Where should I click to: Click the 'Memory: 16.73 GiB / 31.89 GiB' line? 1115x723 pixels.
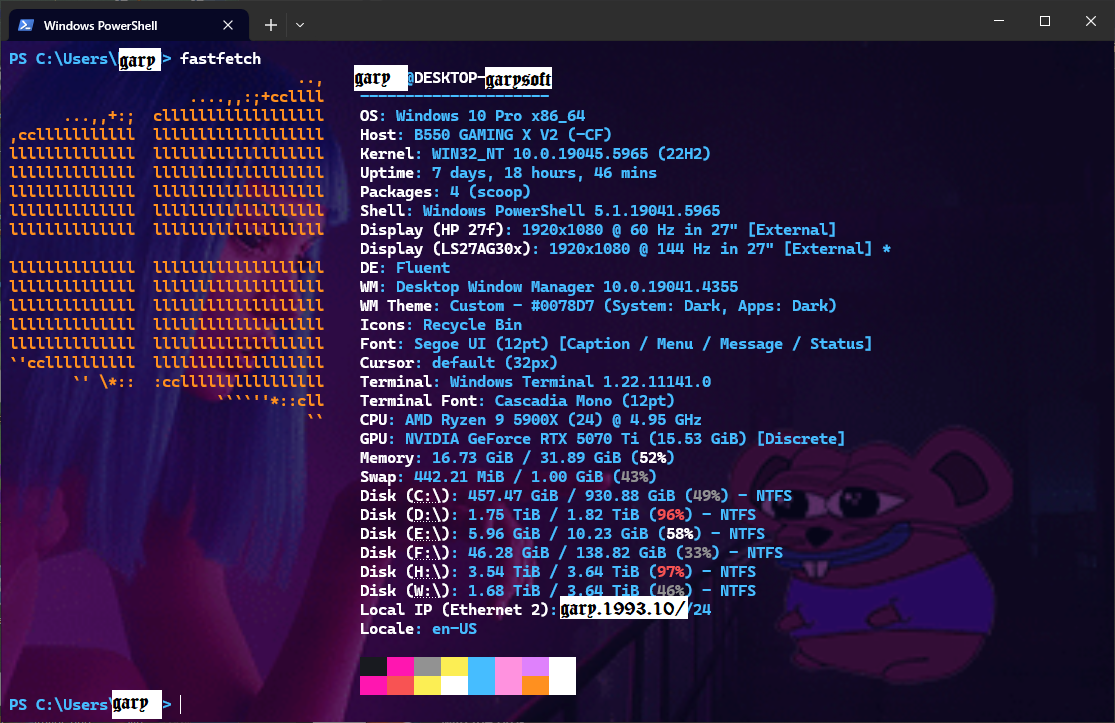click(x=517, y=458)
